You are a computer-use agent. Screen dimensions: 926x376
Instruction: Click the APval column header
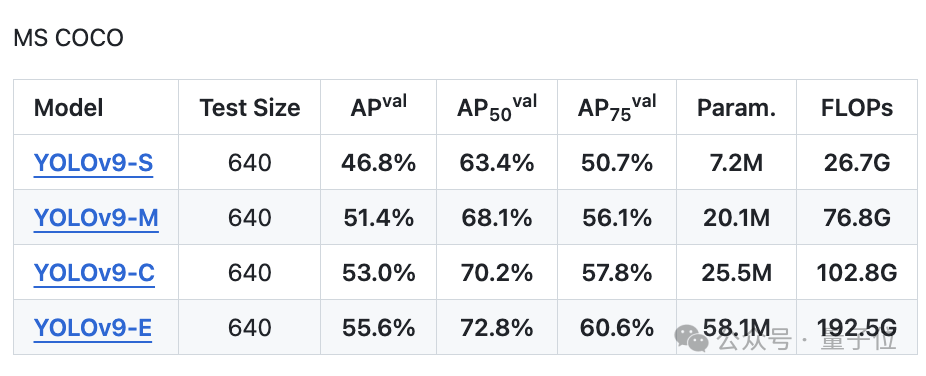click(379, 107)
